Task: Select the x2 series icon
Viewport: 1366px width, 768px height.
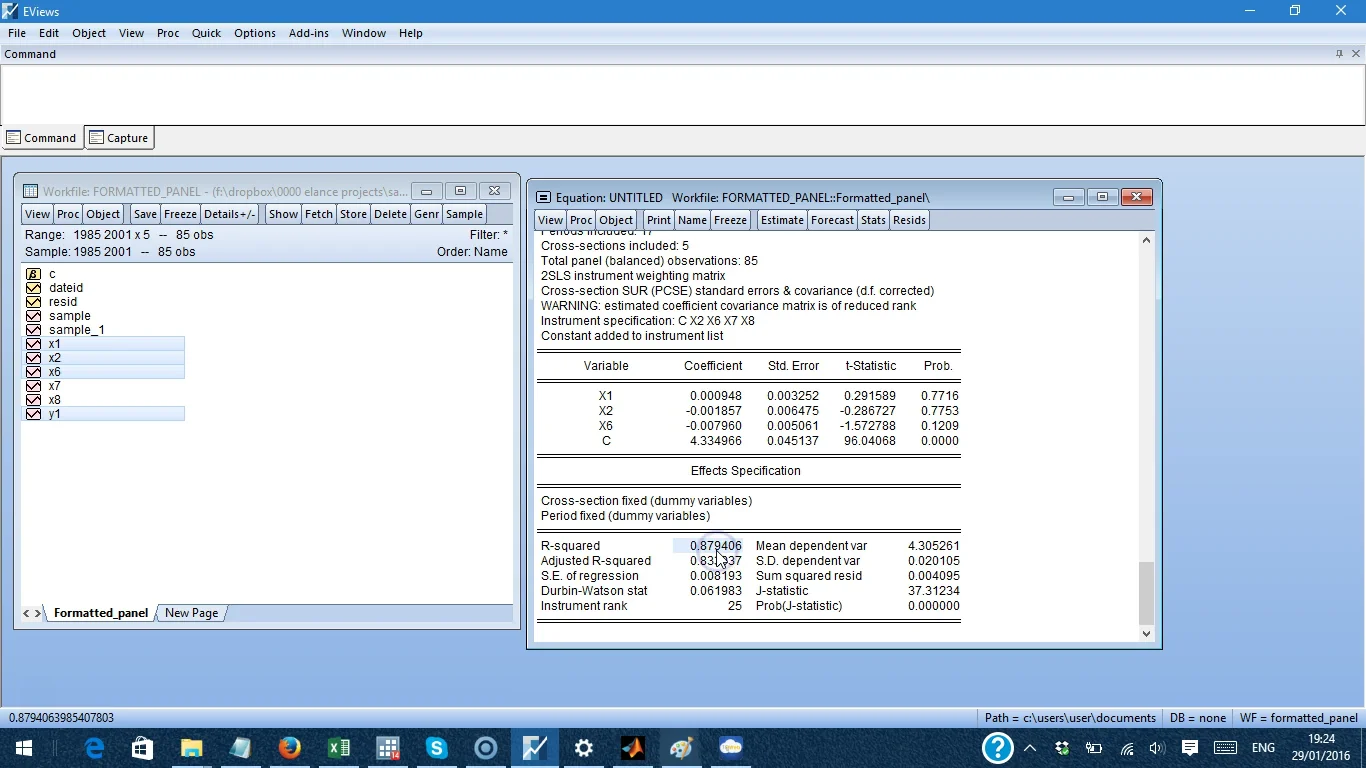Action: click(33, 358)
